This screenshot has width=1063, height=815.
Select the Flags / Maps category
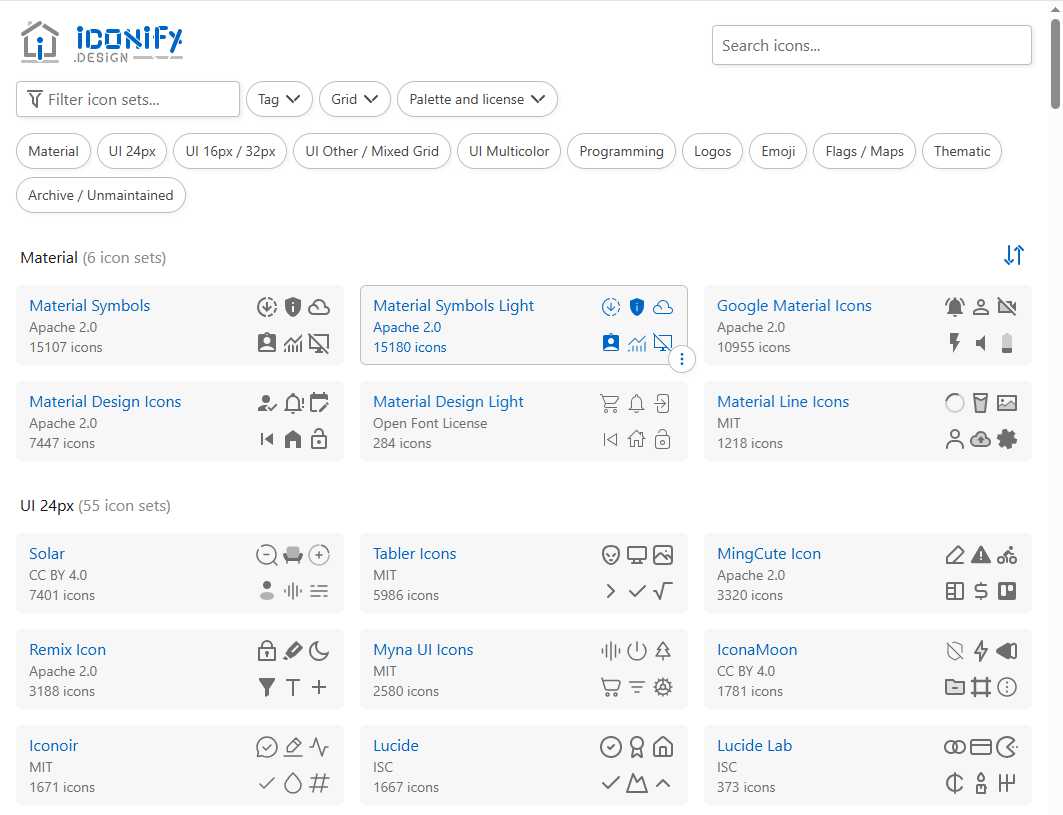[864, 151]
